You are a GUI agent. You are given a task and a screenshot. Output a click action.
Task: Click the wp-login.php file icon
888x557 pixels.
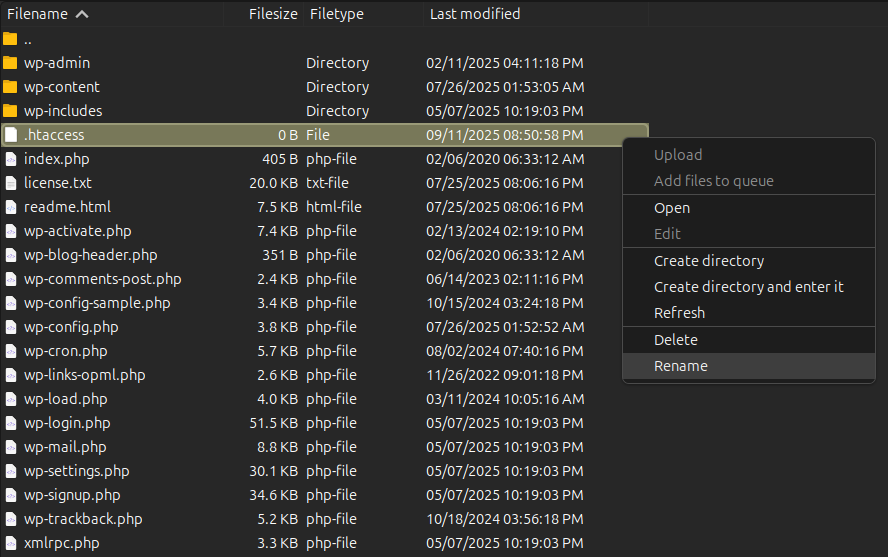coord(11,423)
